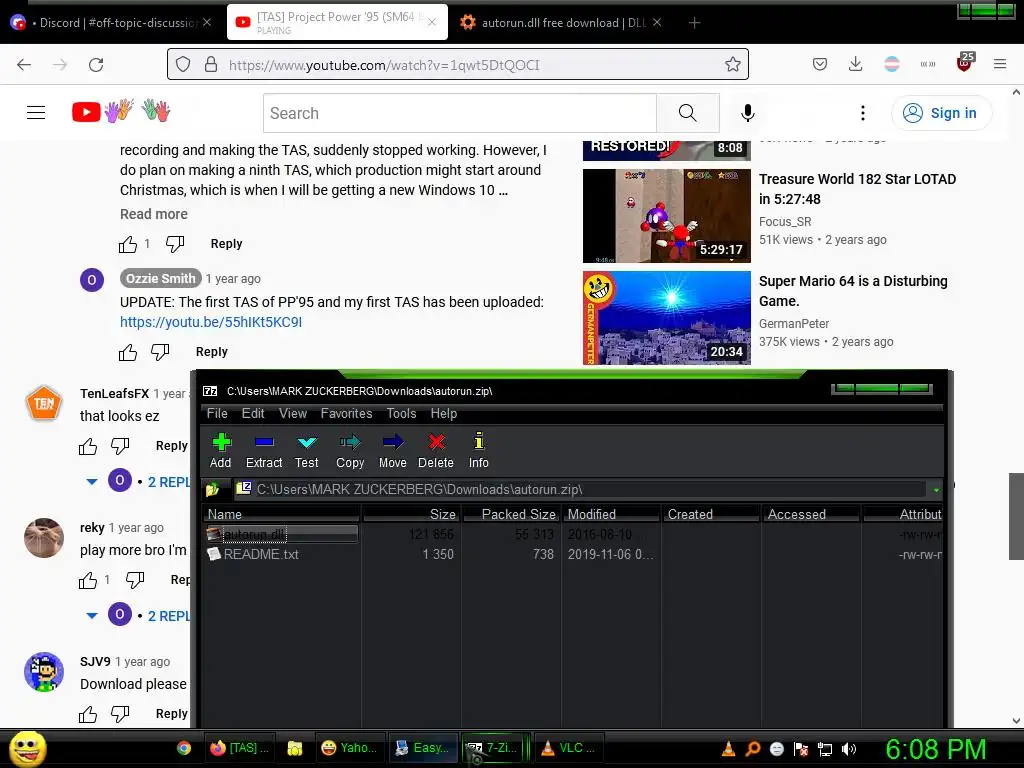
Task: Sort 7-Zip list by Name column
Action: click(x=281, y=514)
